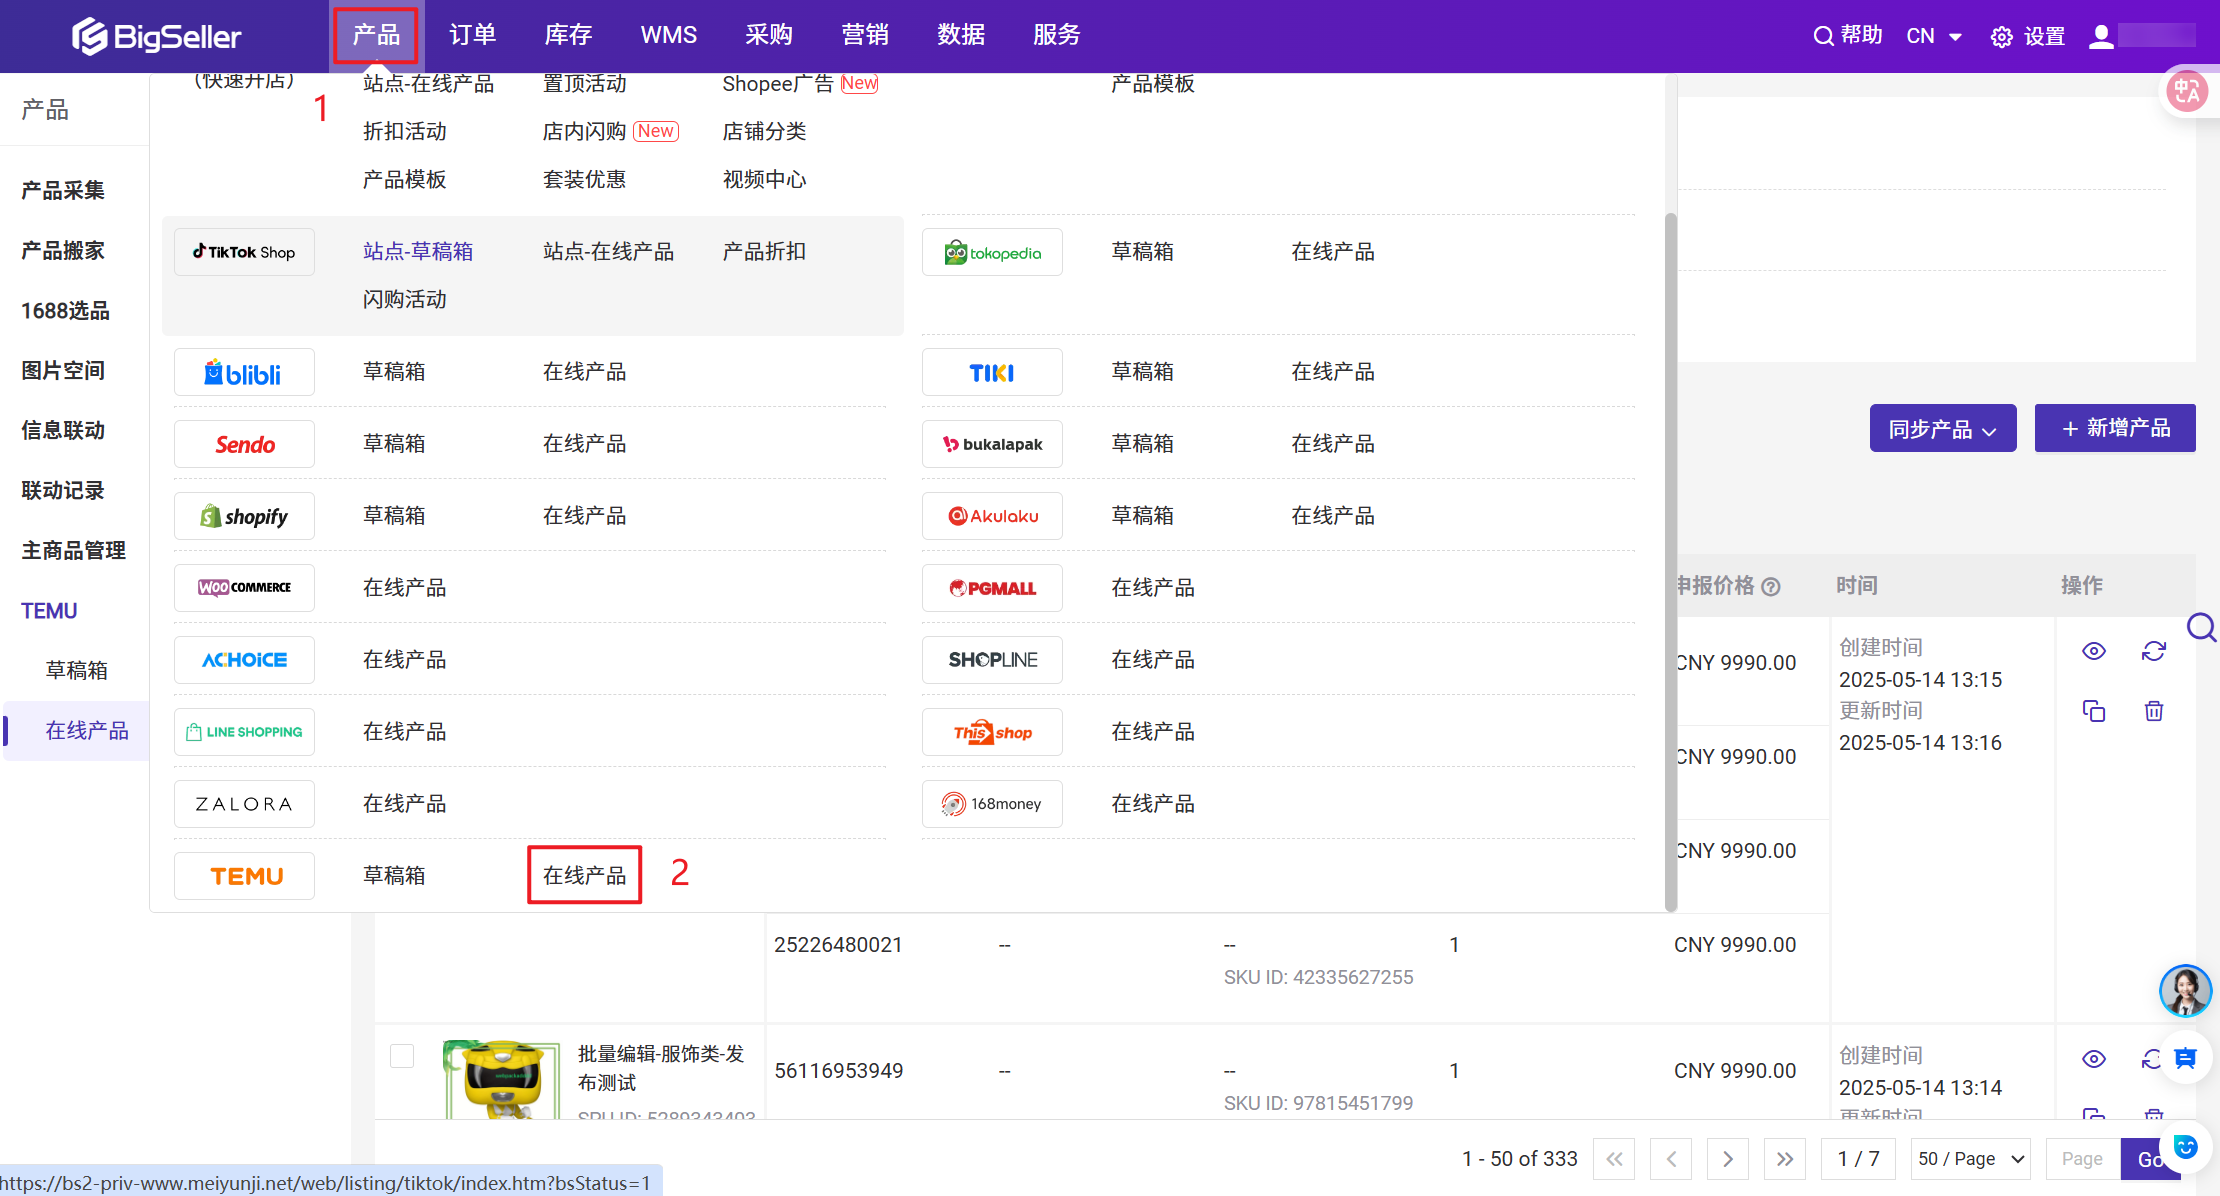This screenshot has height=1196, width=2220.
Task: Open TEMU 在线产品 in dropdown menu
Action: coord(584,876)
